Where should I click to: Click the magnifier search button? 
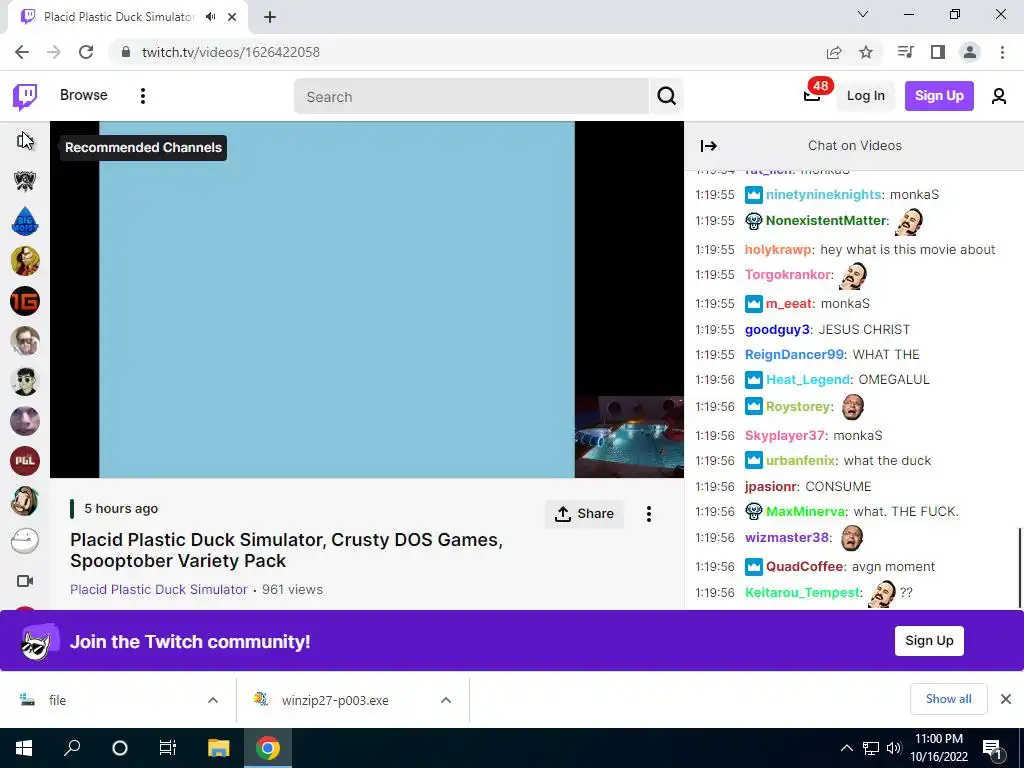(666, 97)
